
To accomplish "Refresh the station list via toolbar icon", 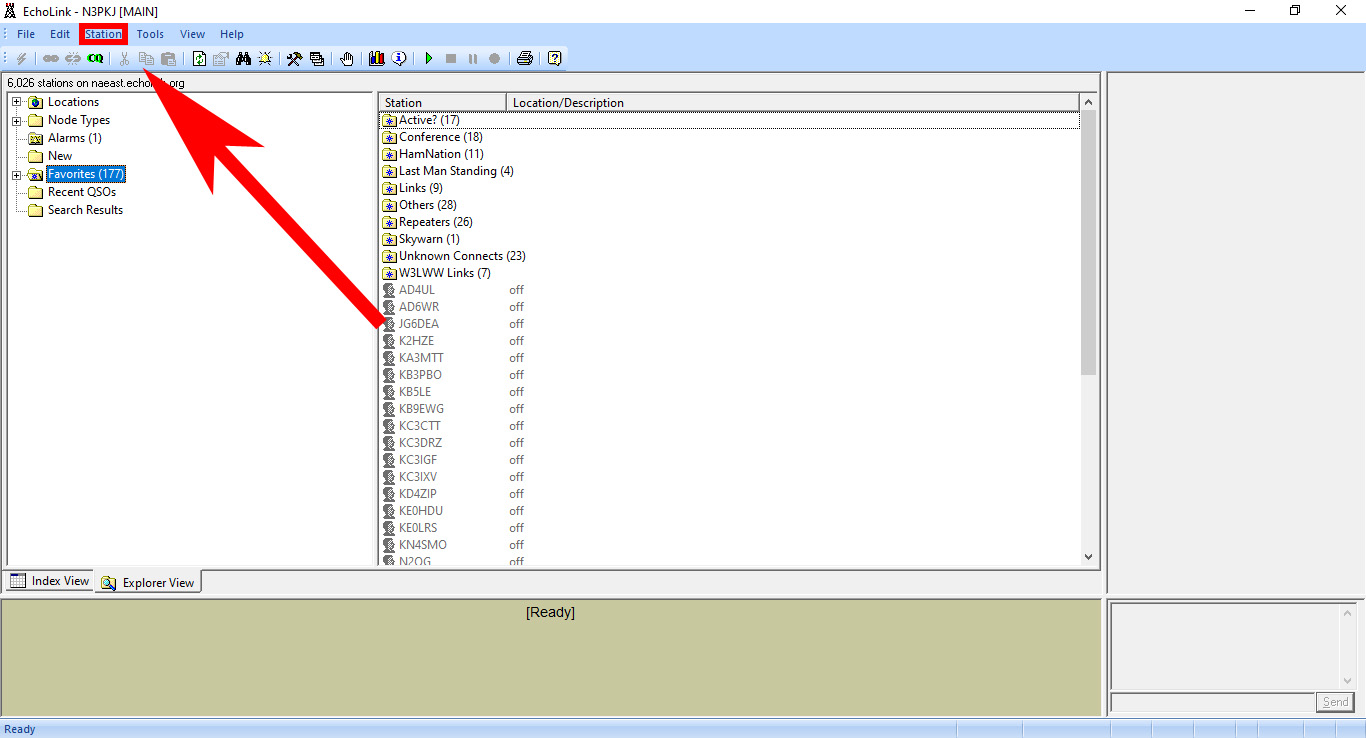I will pos(199,59).
